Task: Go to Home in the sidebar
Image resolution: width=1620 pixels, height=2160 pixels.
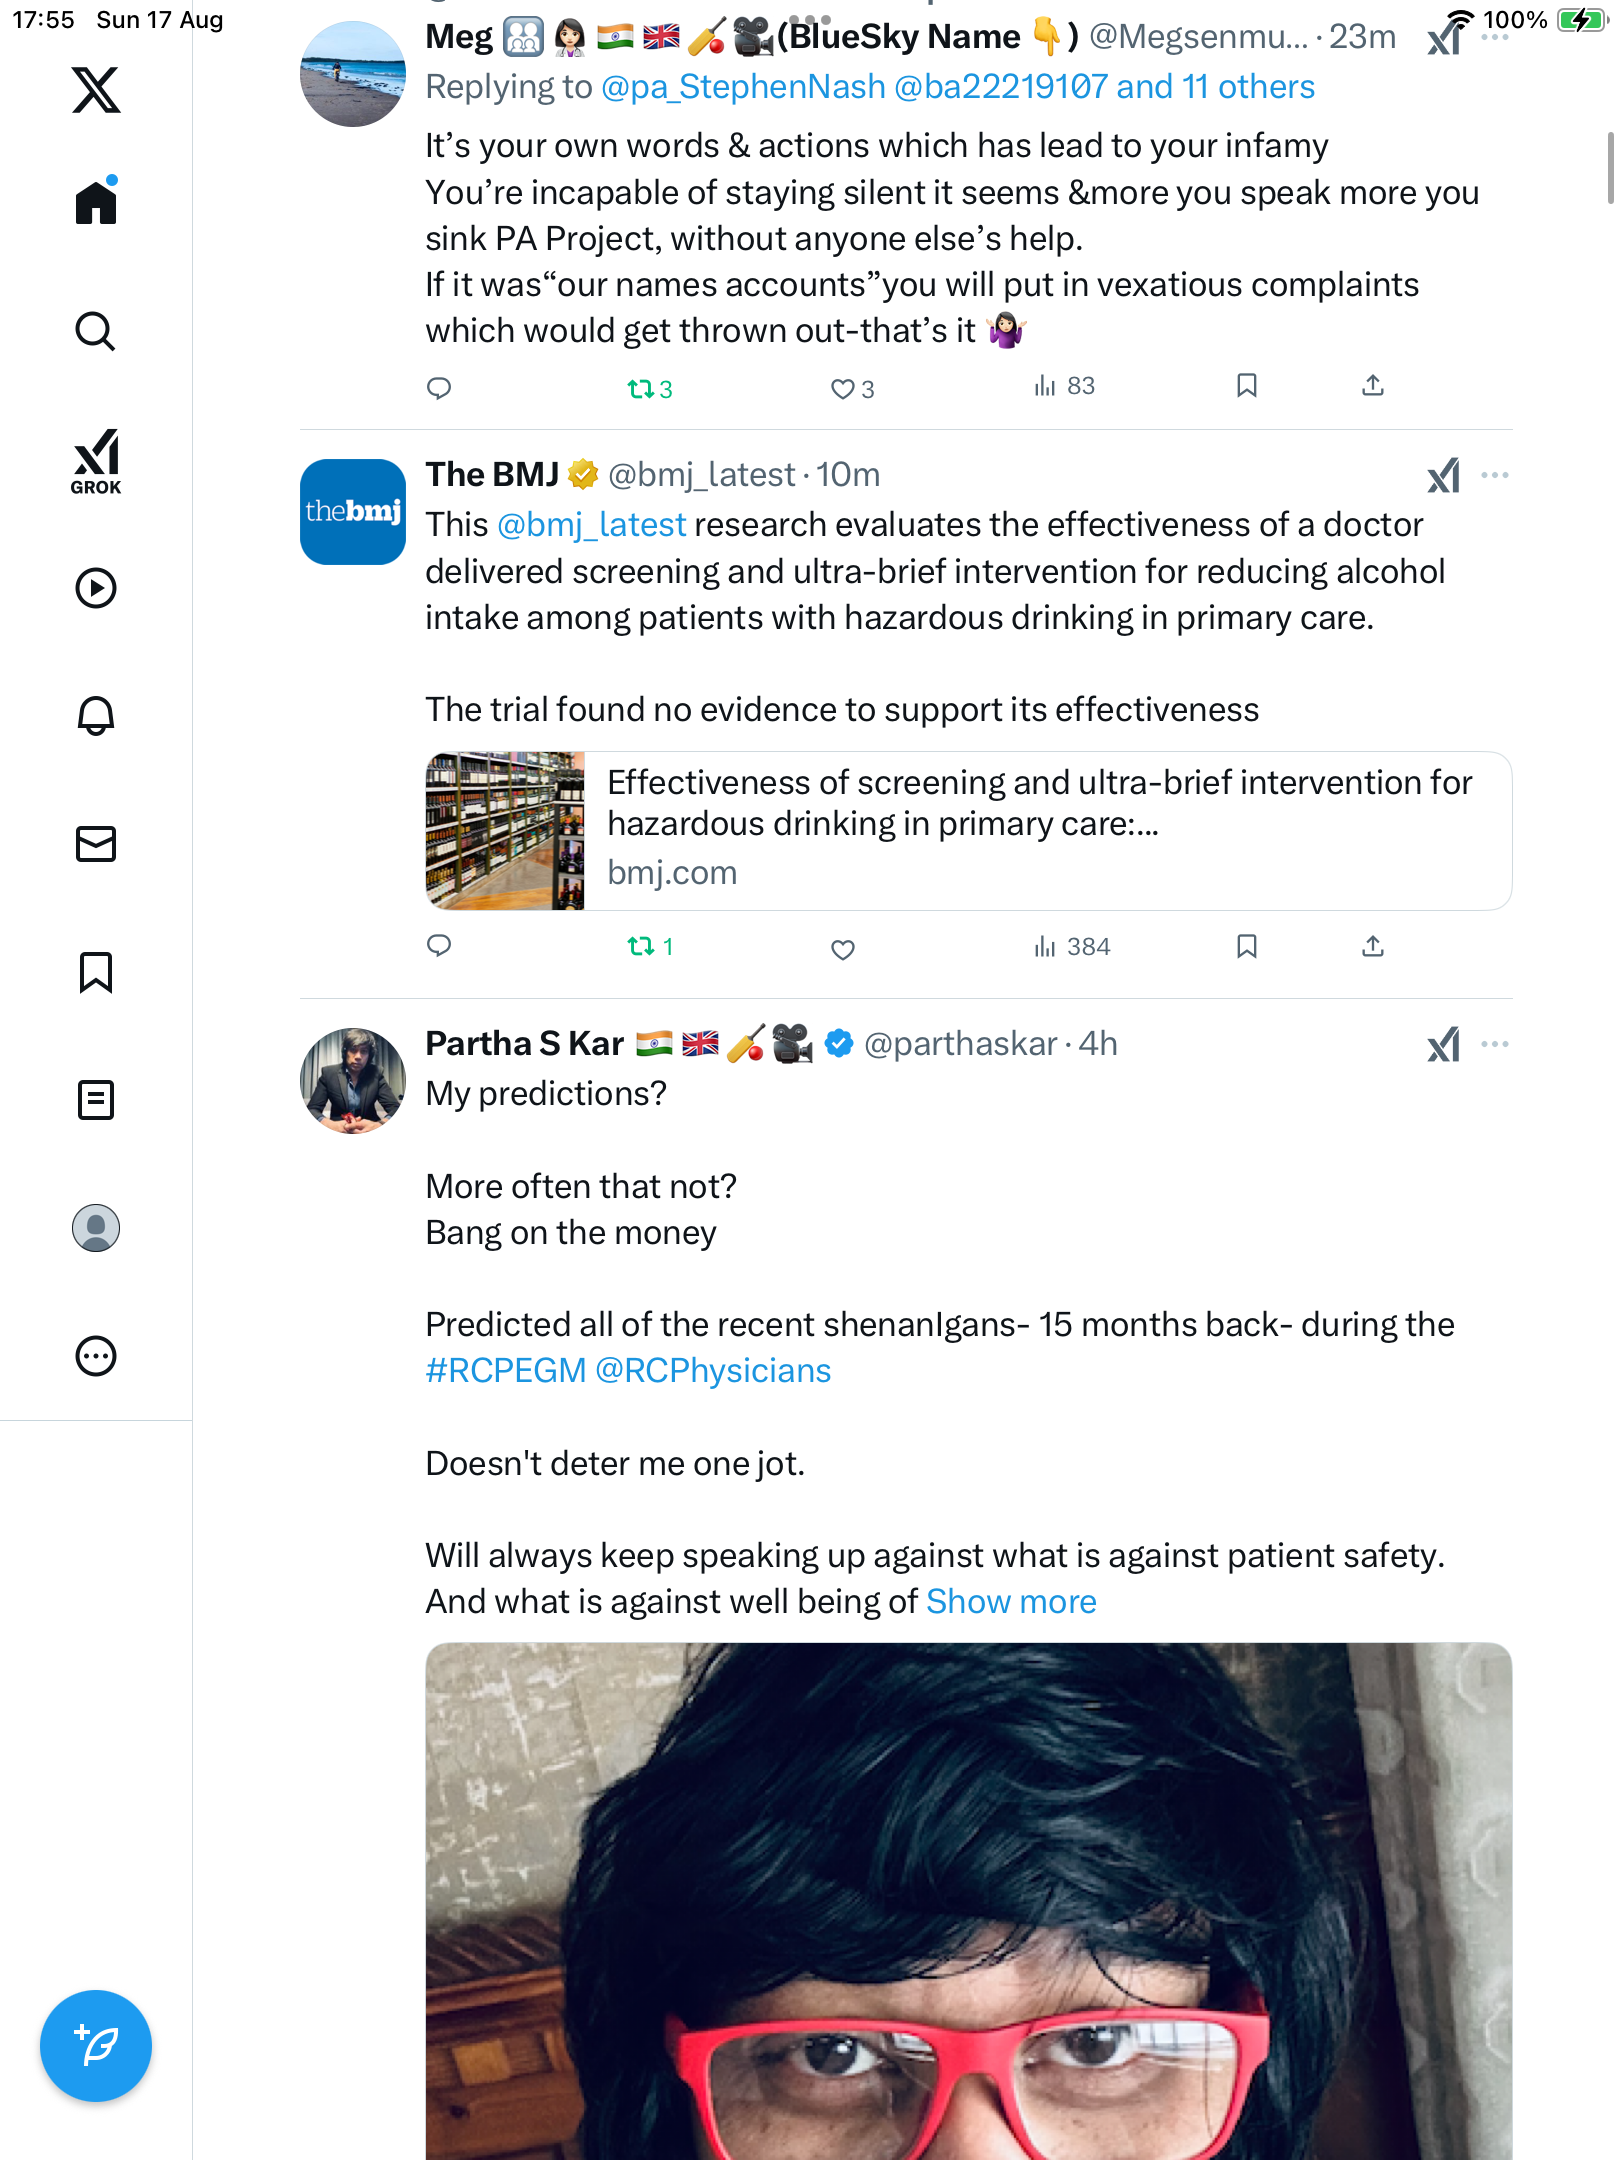Action: click(x=96, y=203)
